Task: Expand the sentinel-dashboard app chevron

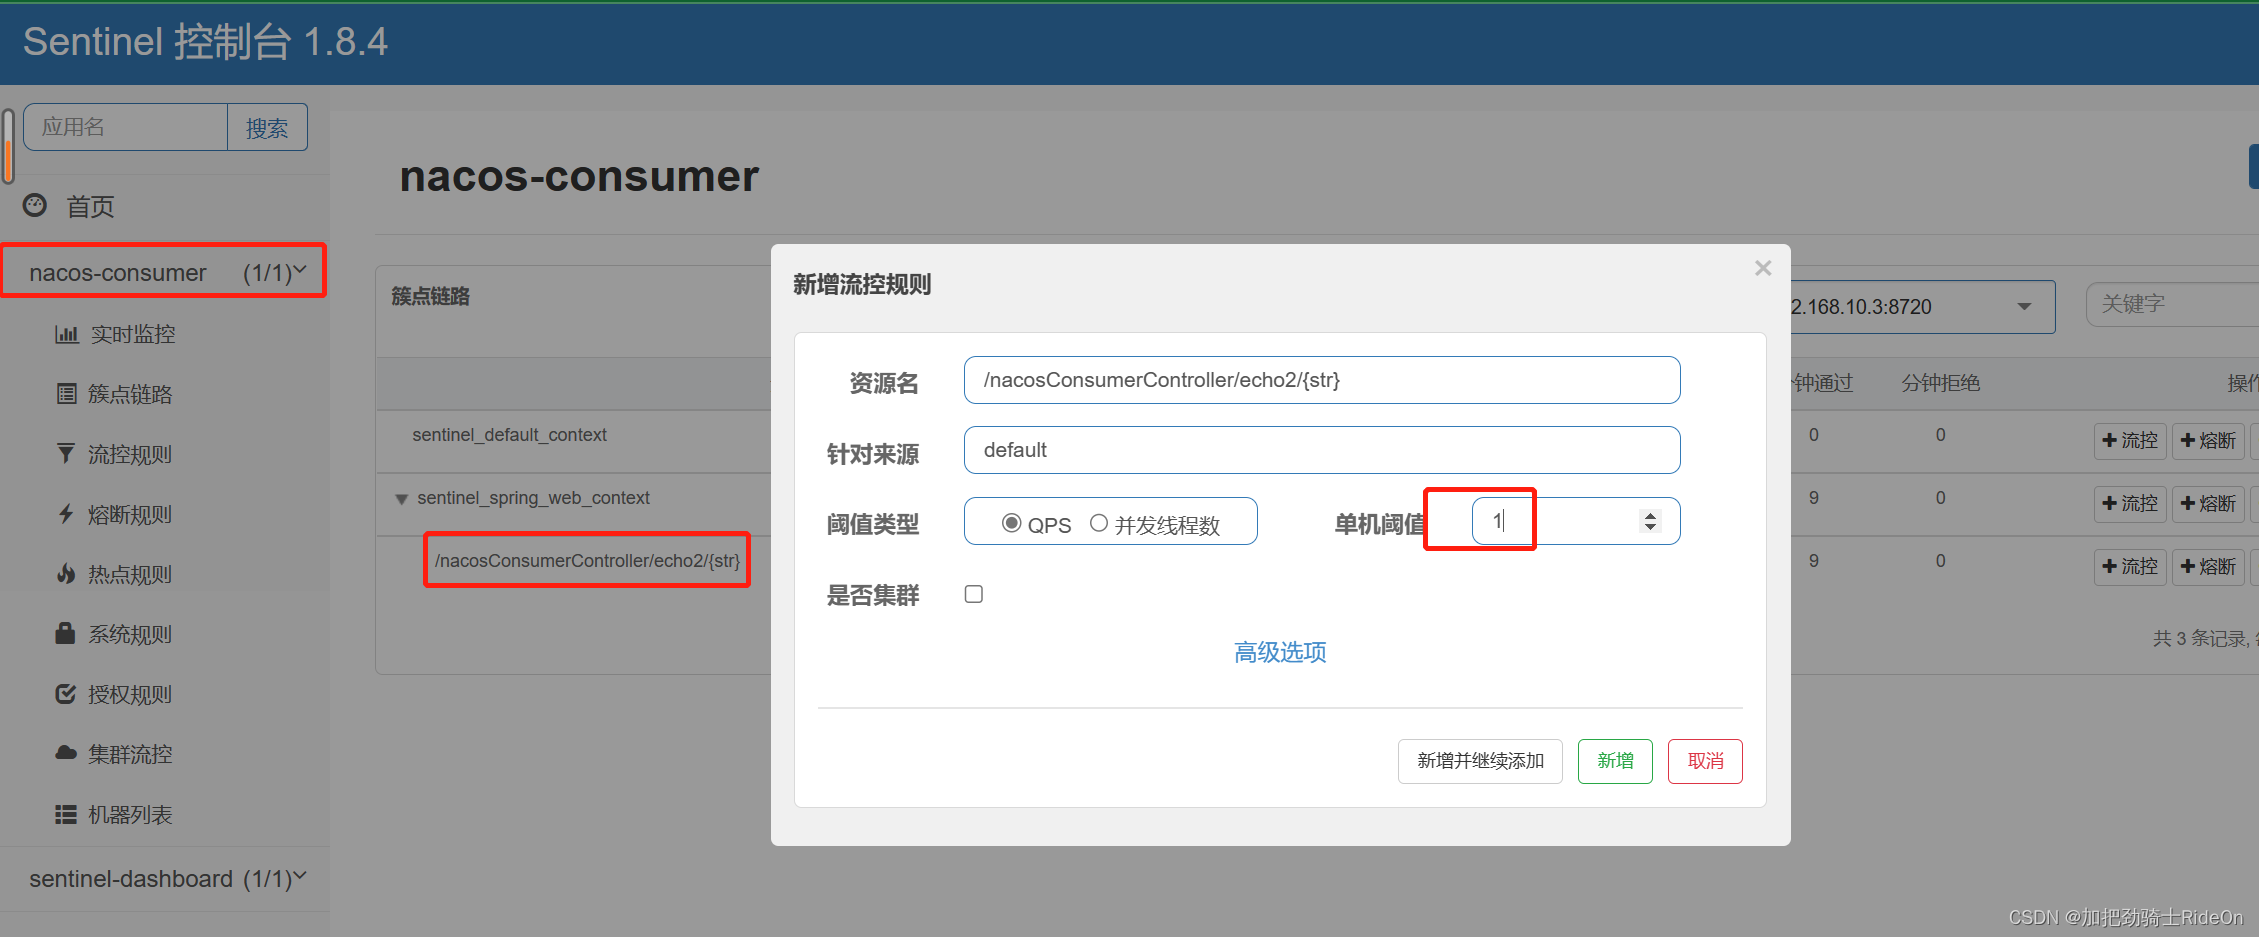Action: pyautogui.click(x=300, y=876)
